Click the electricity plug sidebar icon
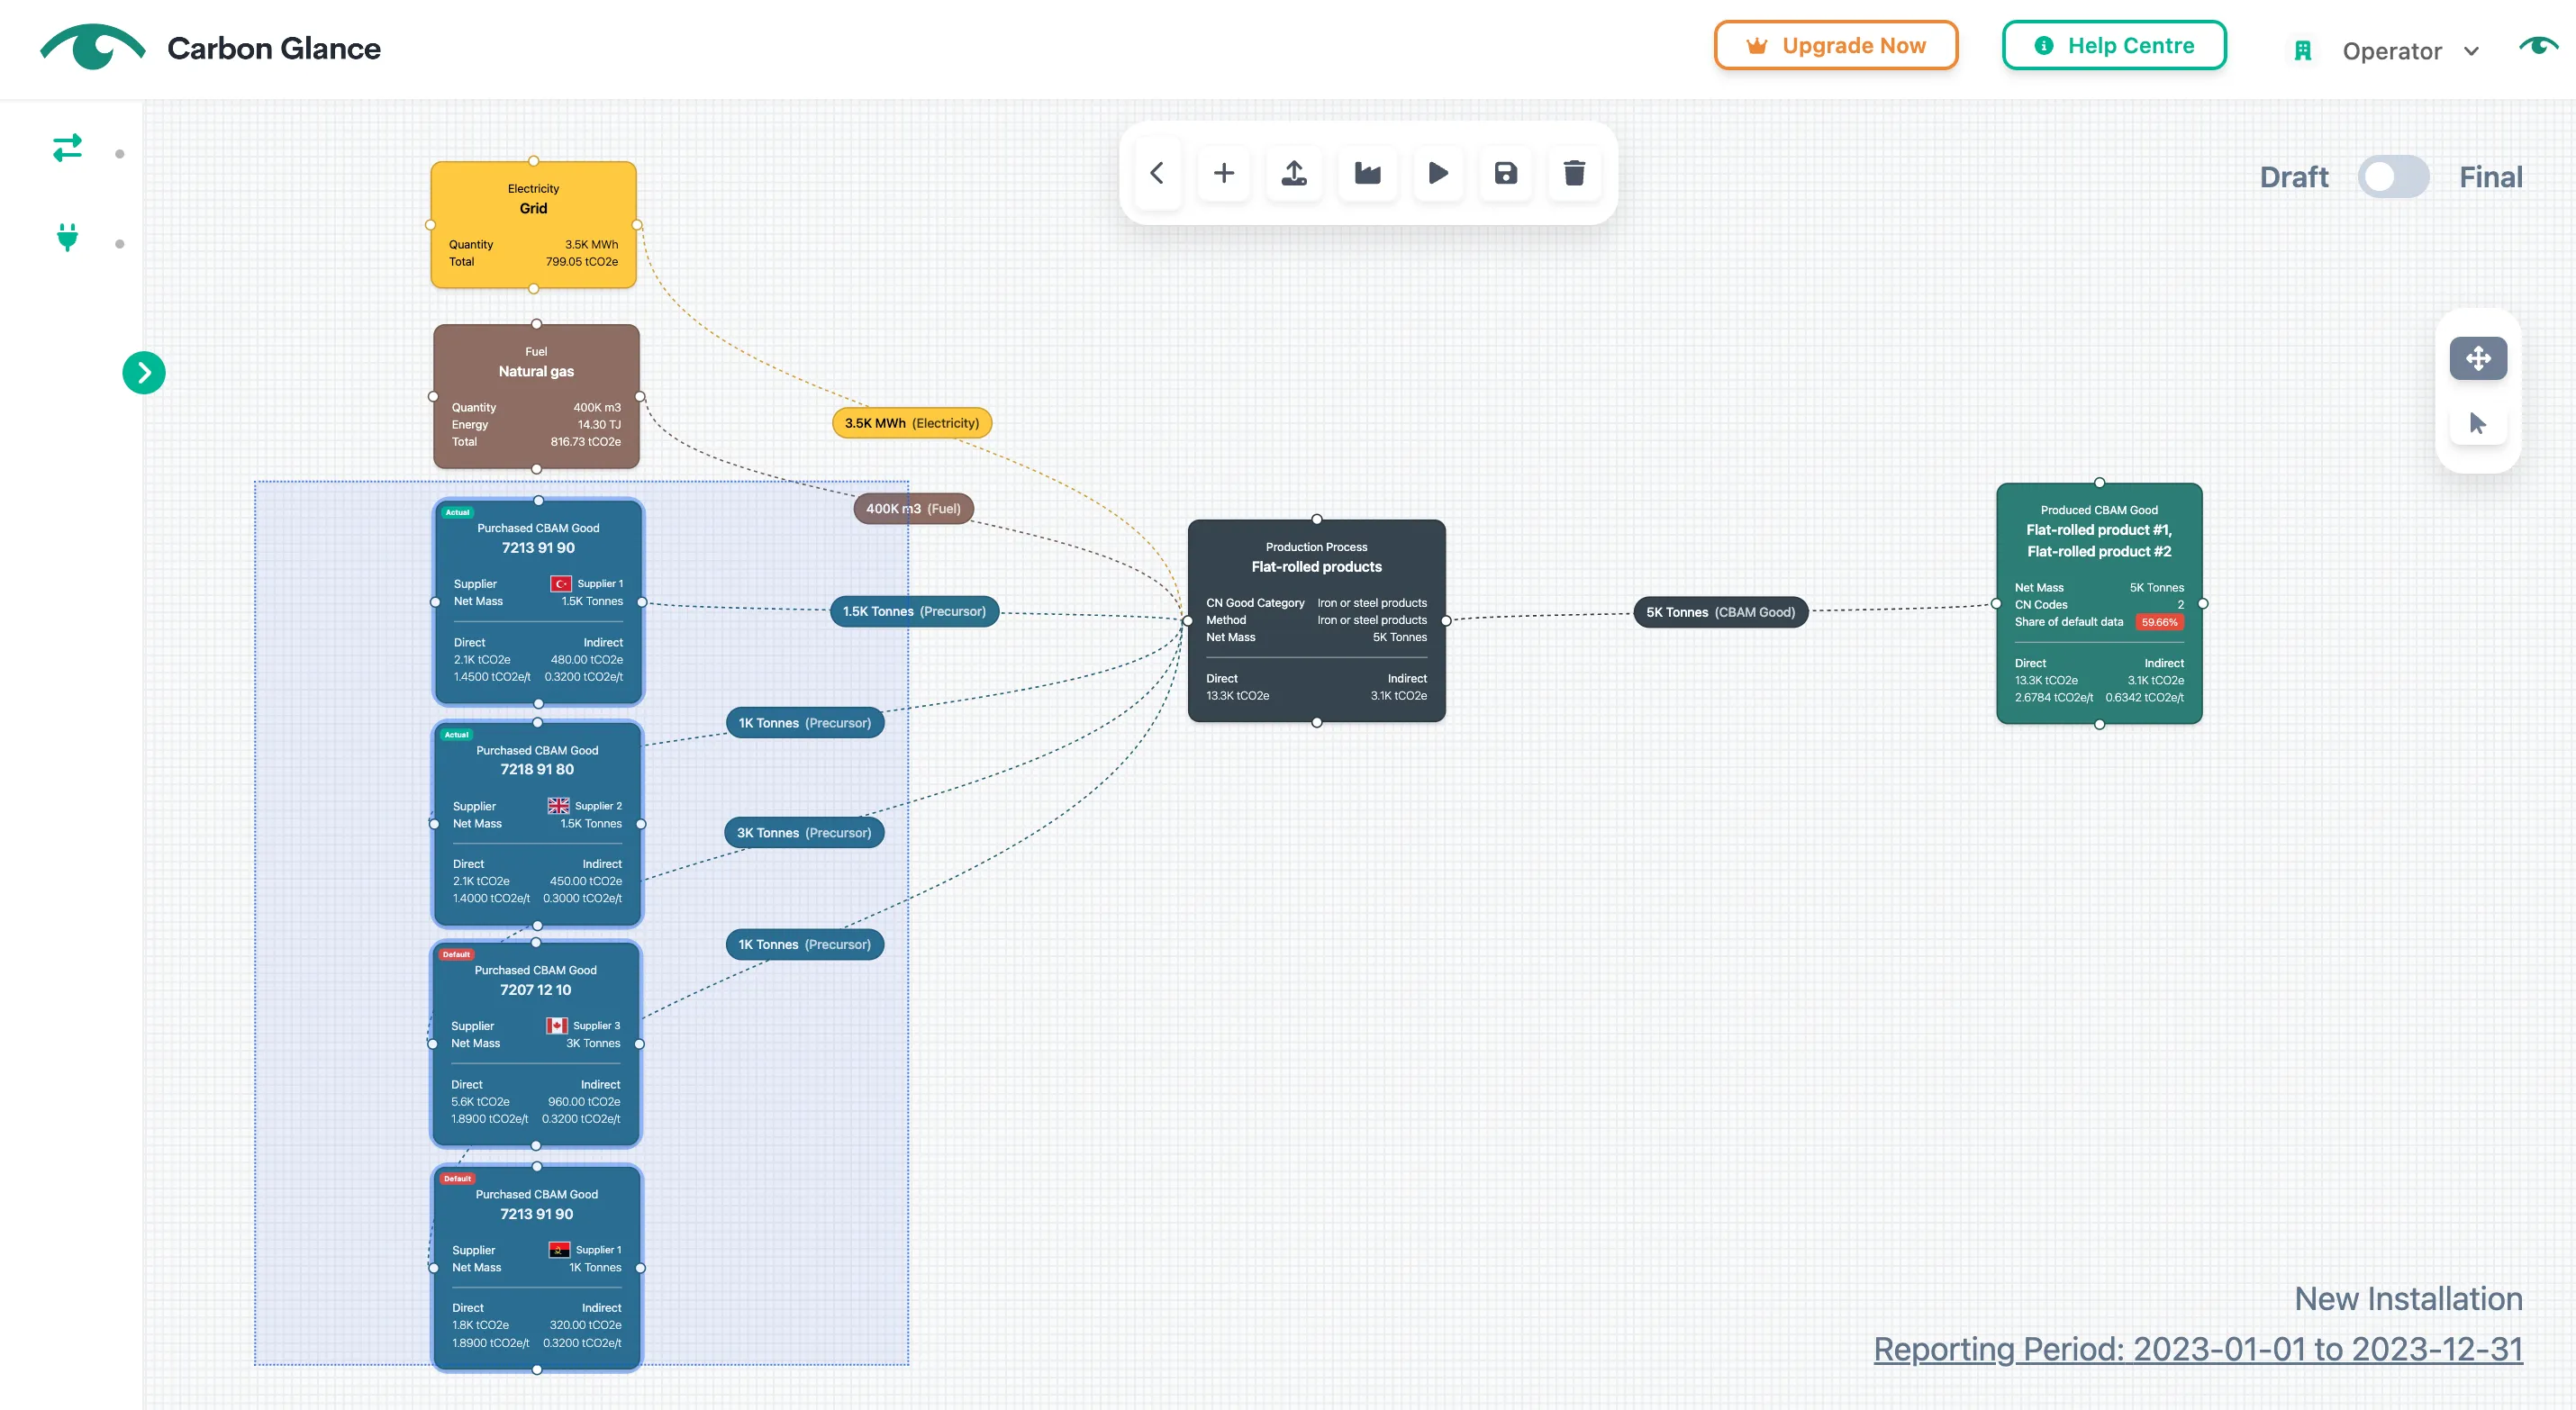 click(67, 237)
